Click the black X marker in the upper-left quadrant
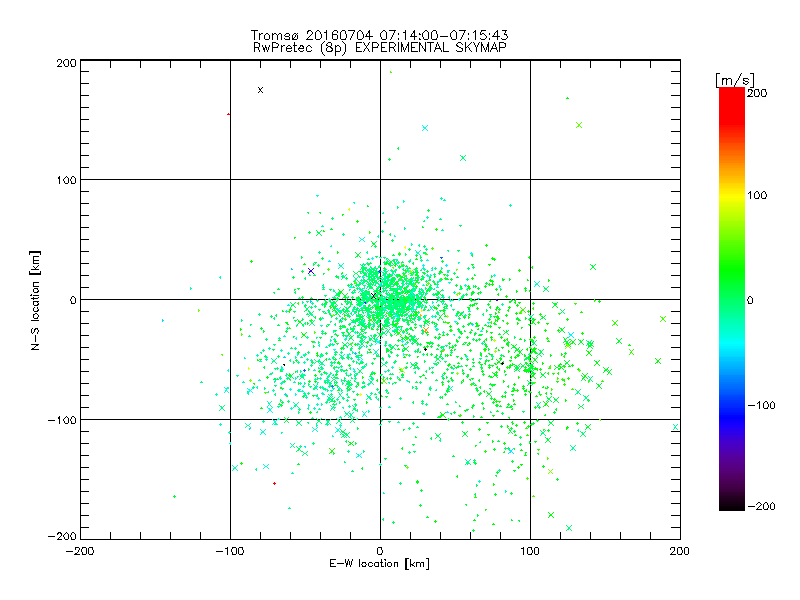Image resolution: width=800 pixels, height=600 pixels. click(x=261, y=90)
